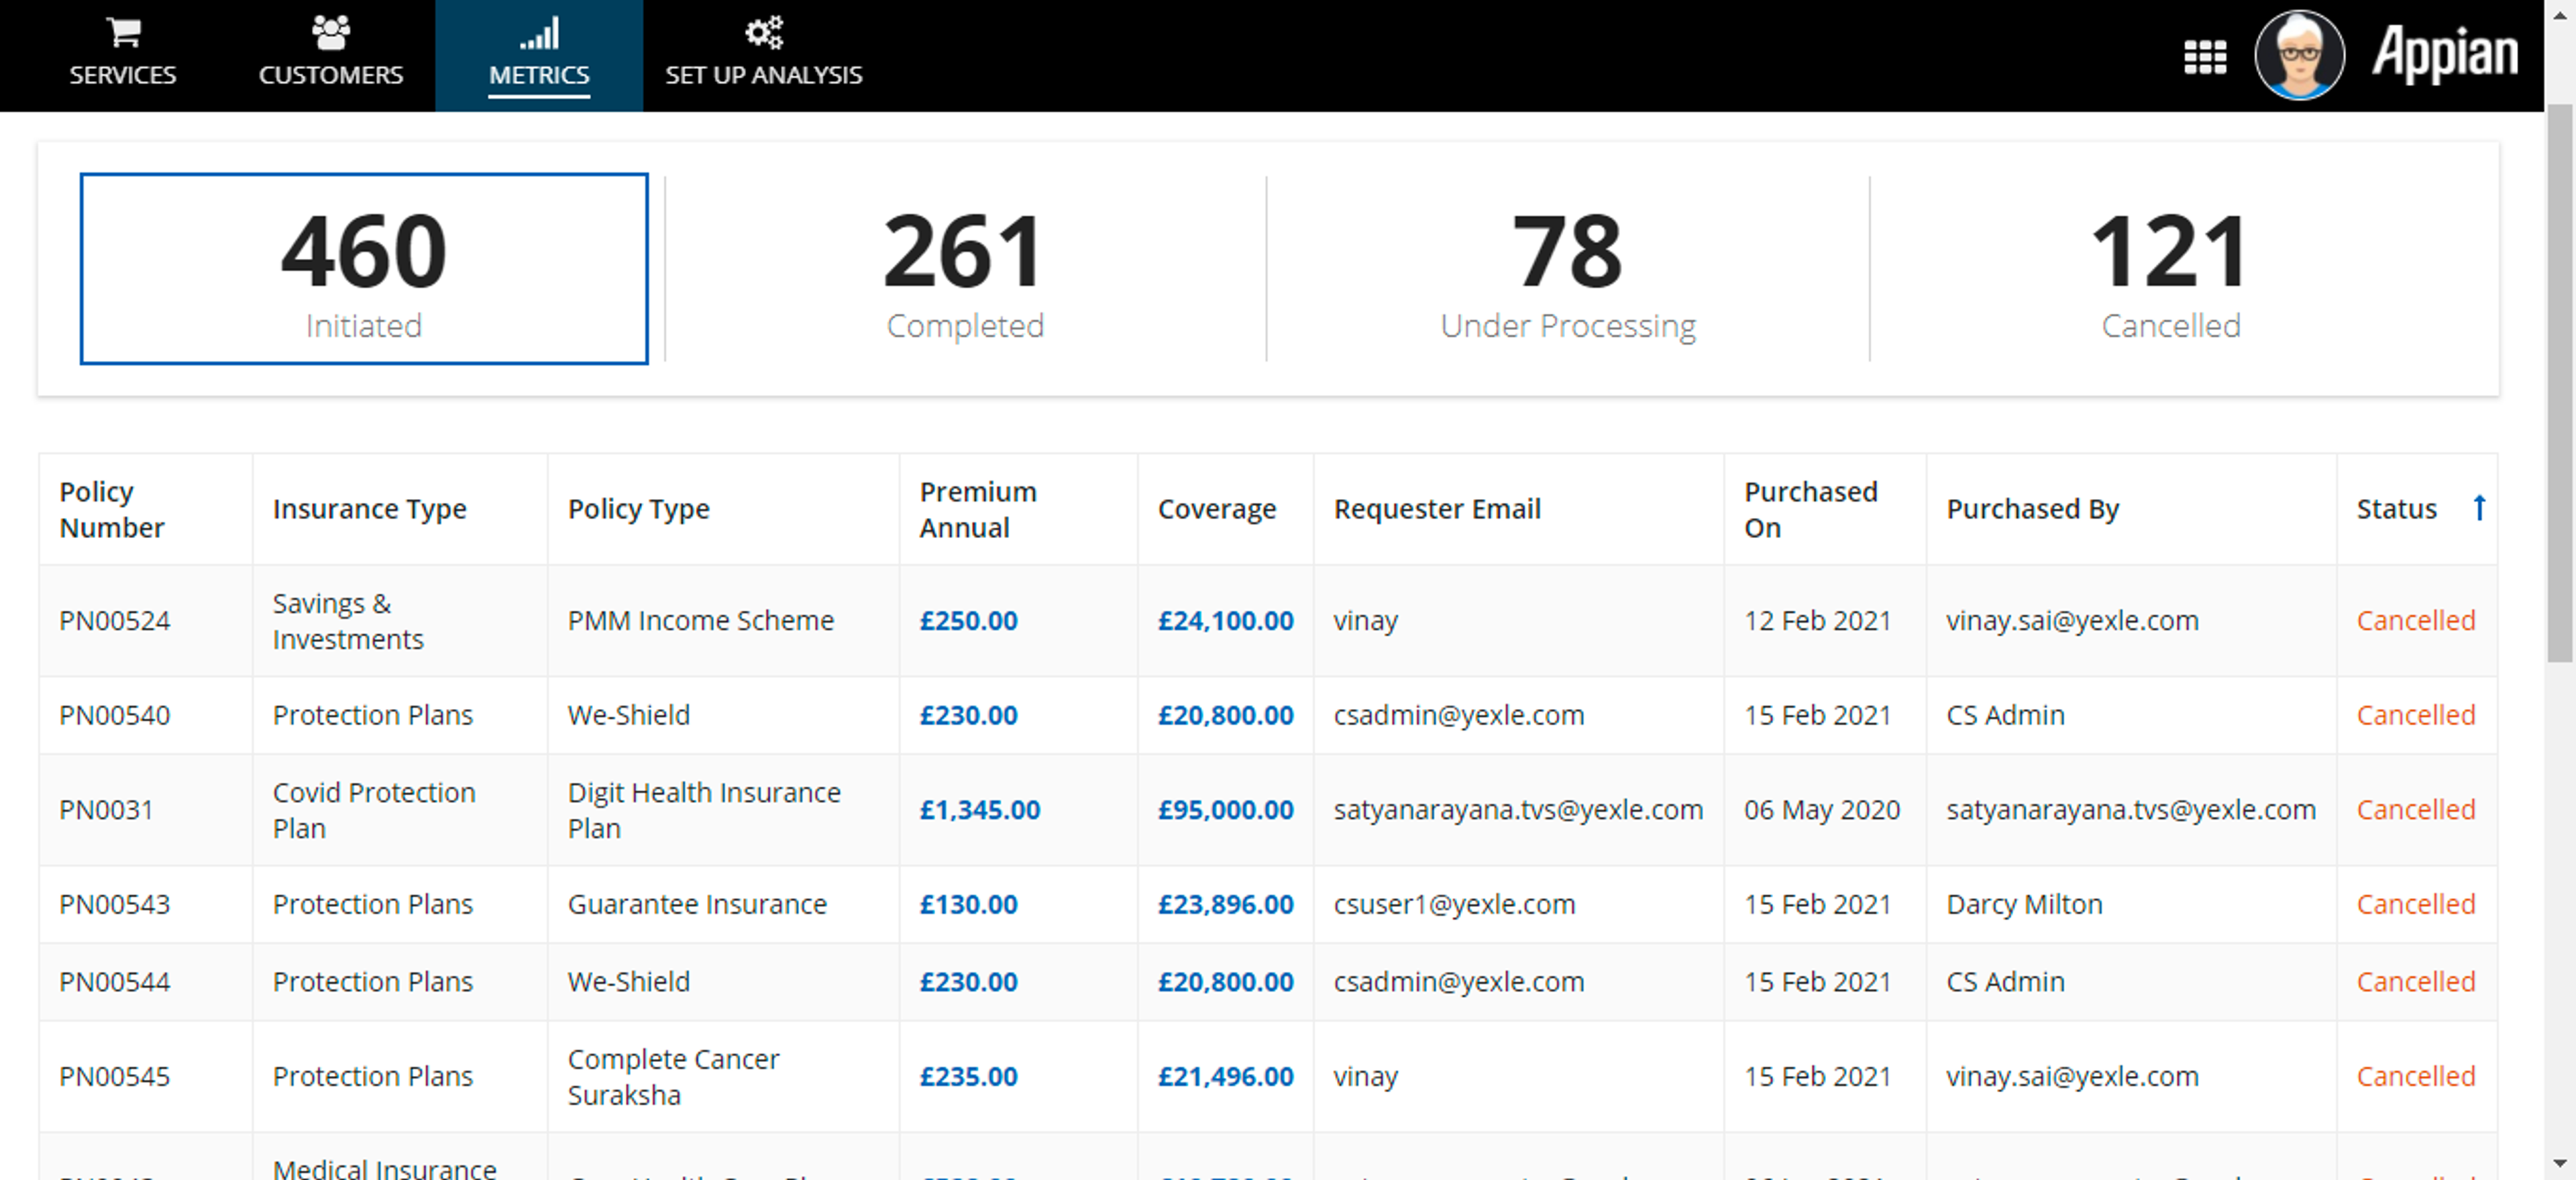Sort by Status column header text
The image size is (2576, 1180).
pyautogui.click(x=2397, y=509)
